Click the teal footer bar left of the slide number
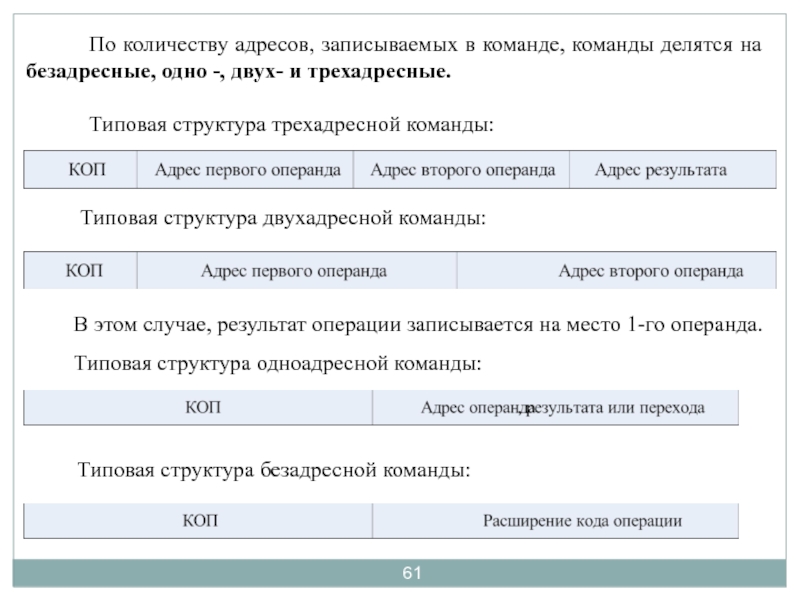 (x=200, y=574)
